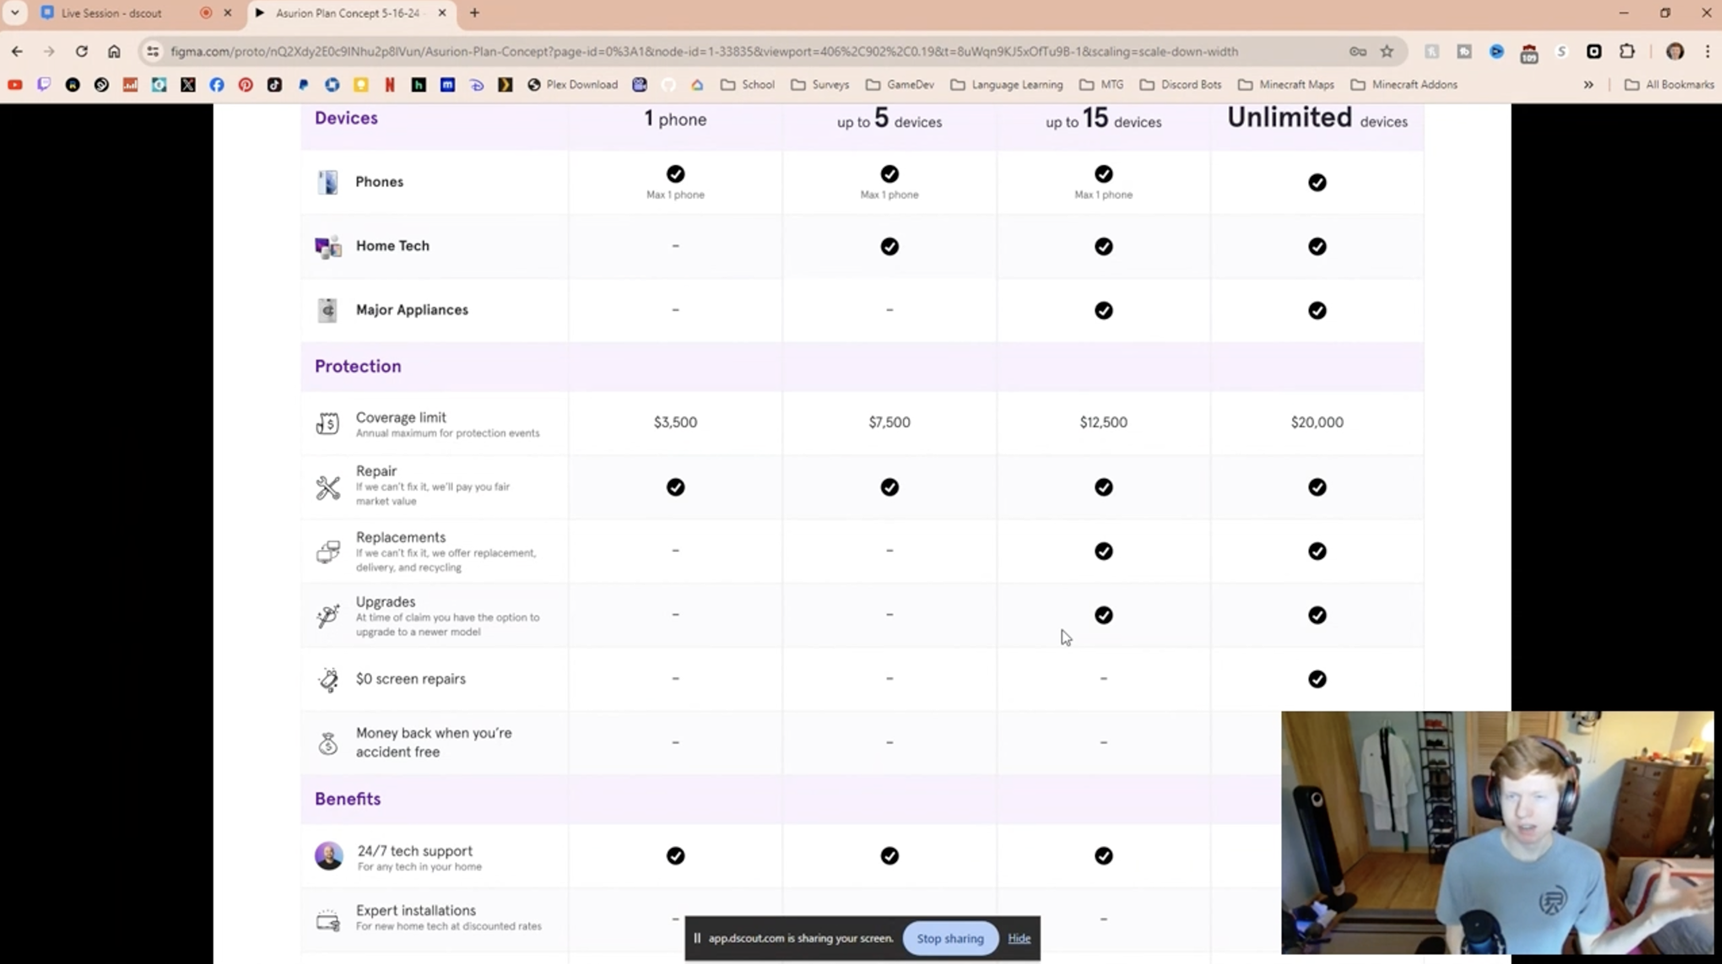The image size is (1722, 964).
Task: Go to the browser home page
Action: click(x=114, y=52)
